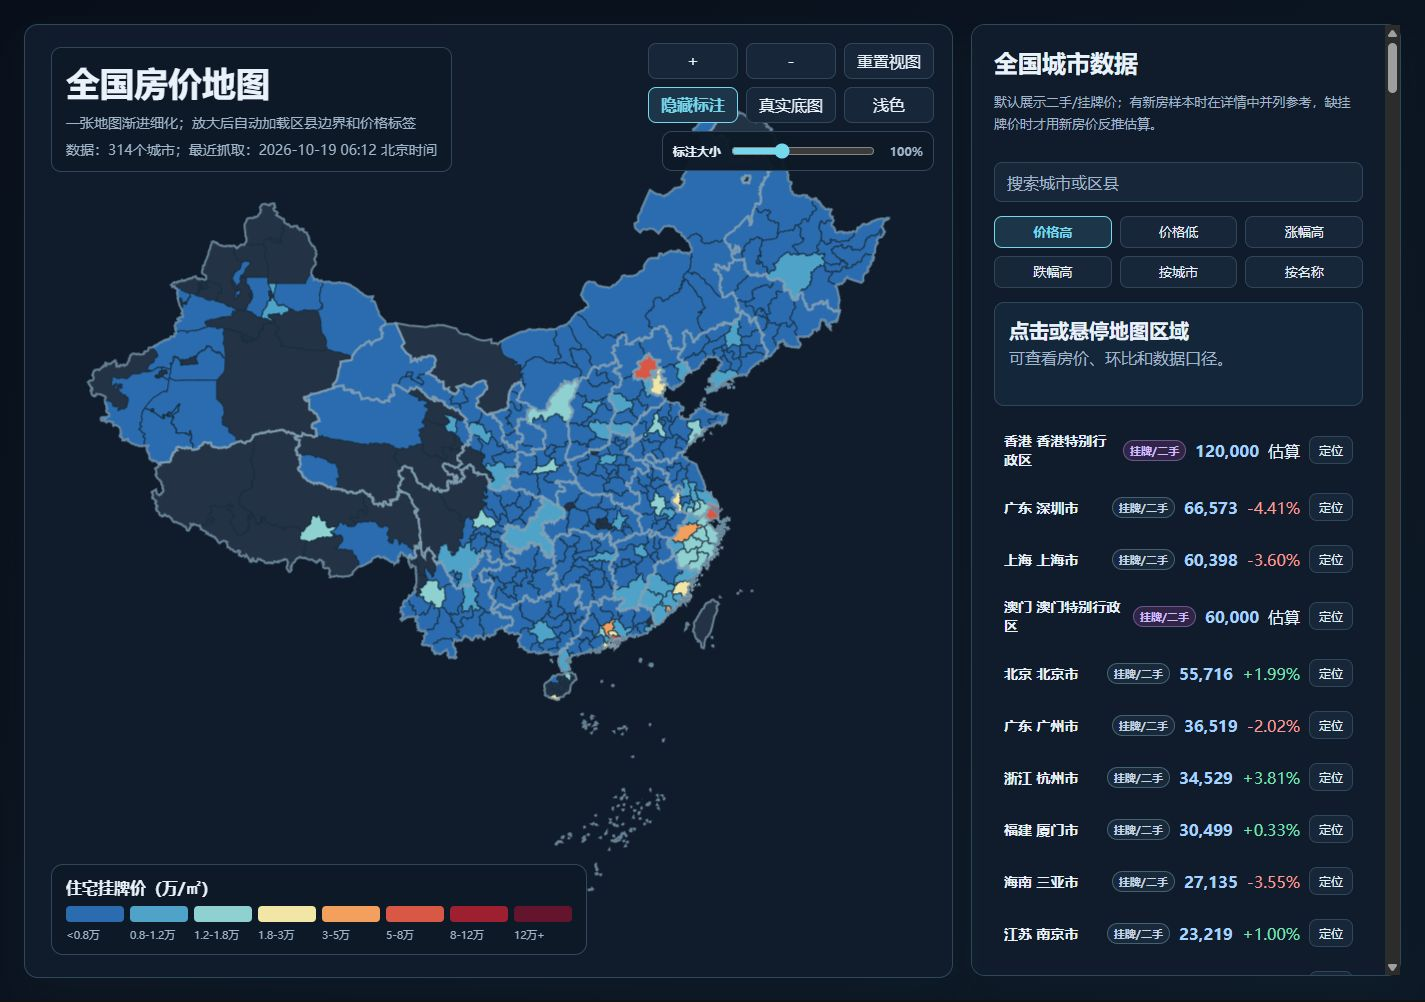Click the 5-8万 legend swatch
Screen dimensions: 1425x1002
(415, 914)
